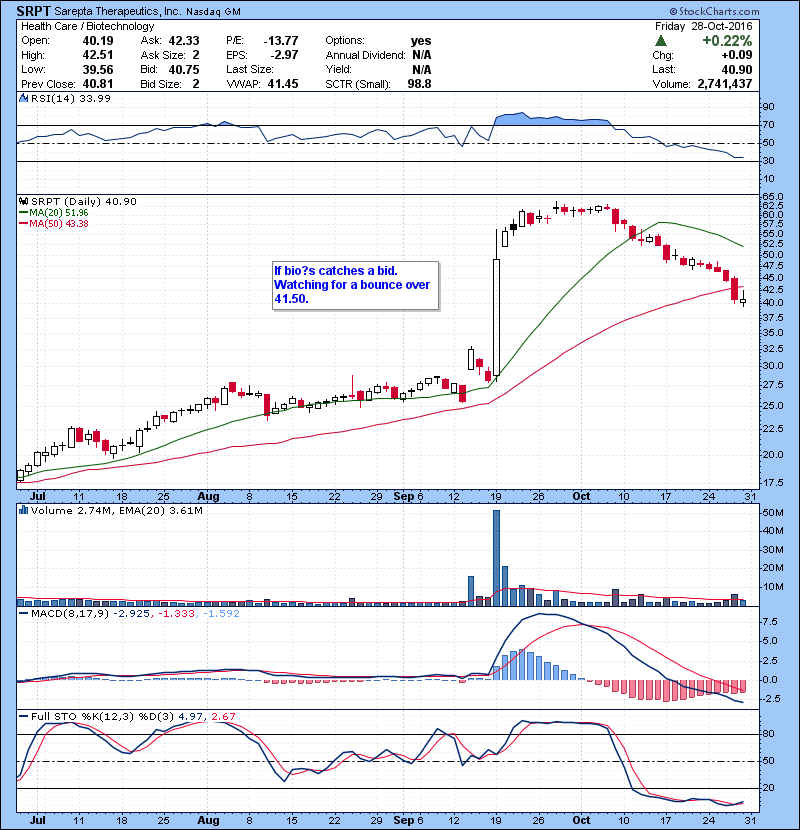Click the Friday 28-Oct-2016 date
The width and height of the screenshot is (800, 830).
703,26
